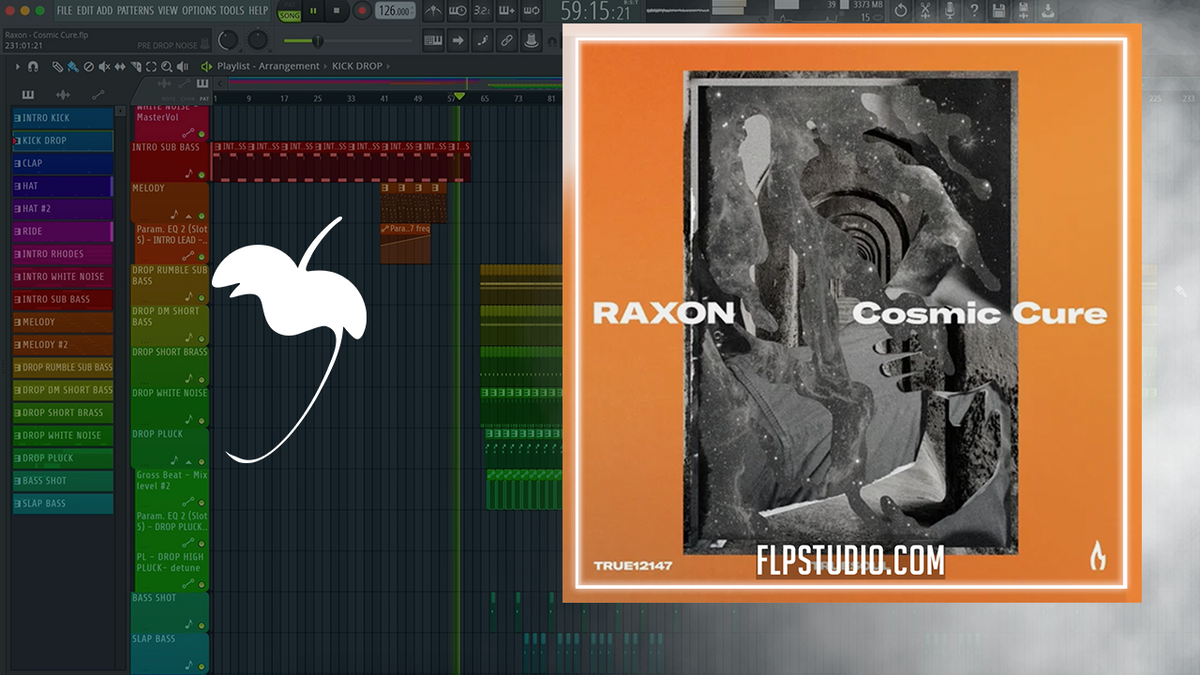Select the Zoom magnifier tool in the playlist

[x=166, y=66]
